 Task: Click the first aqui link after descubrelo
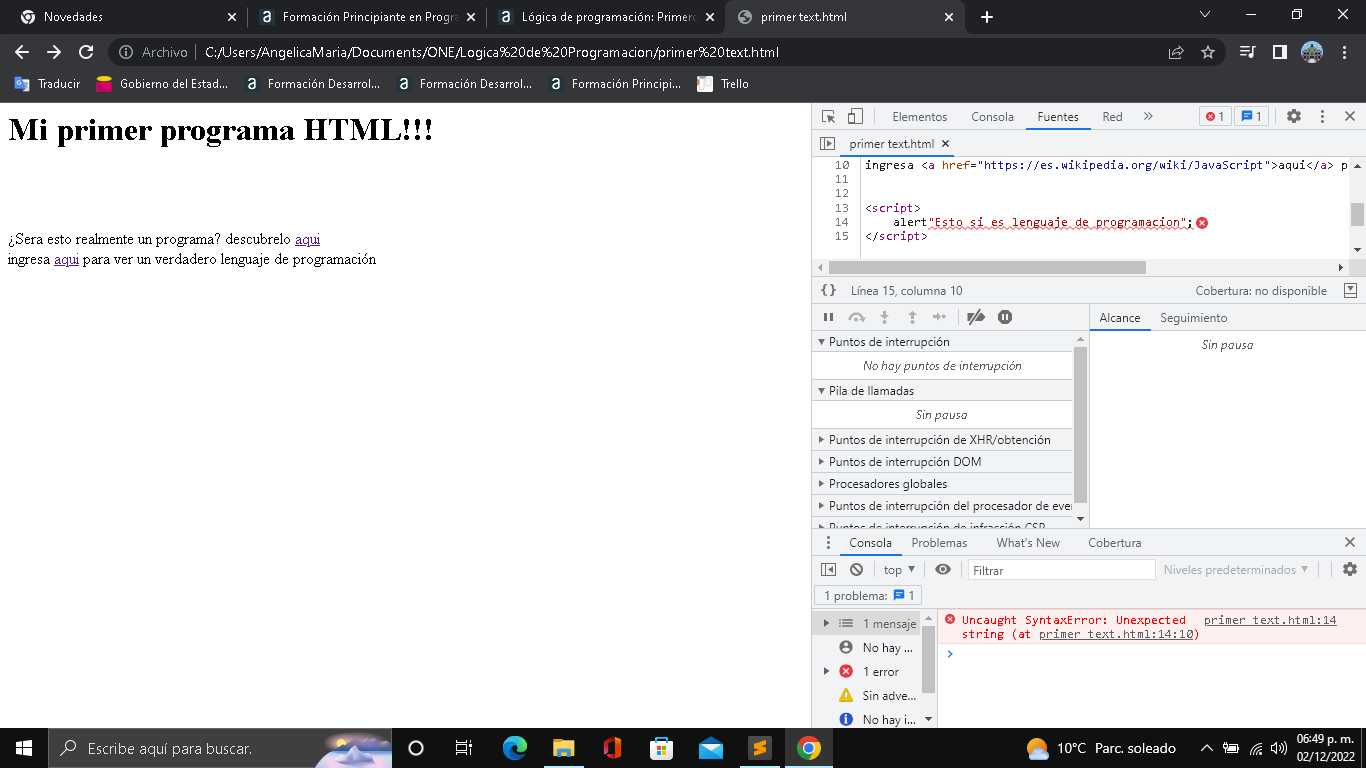[x=307, y=240]
